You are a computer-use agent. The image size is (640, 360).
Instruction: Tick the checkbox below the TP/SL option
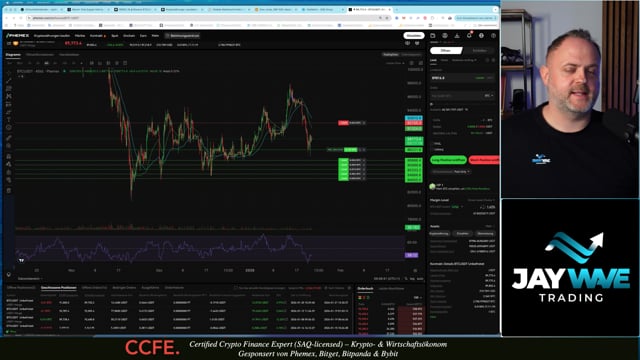(x=433, y=150)
